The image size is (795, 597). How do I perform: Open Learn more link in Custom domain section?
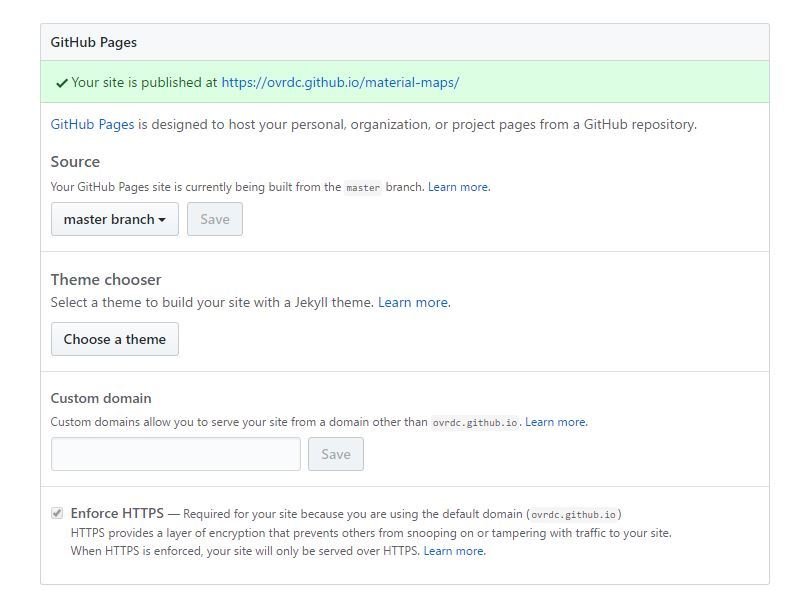coord(556,422)
